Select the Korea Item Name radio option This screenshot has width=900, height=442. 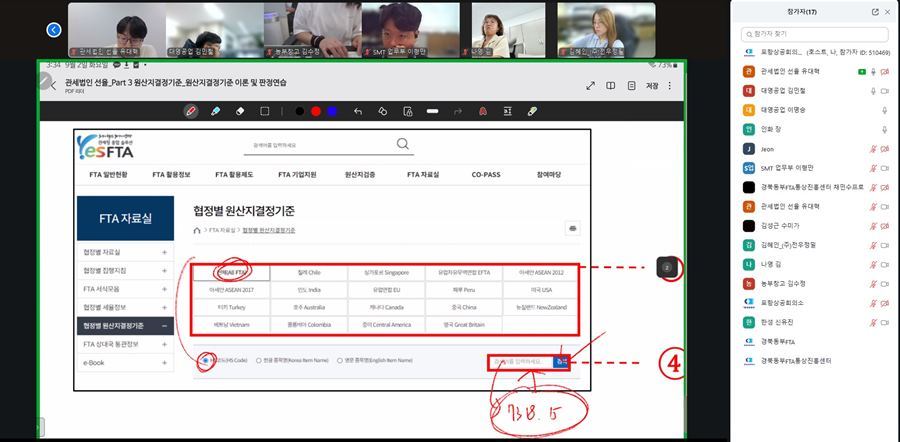(260, 360)
